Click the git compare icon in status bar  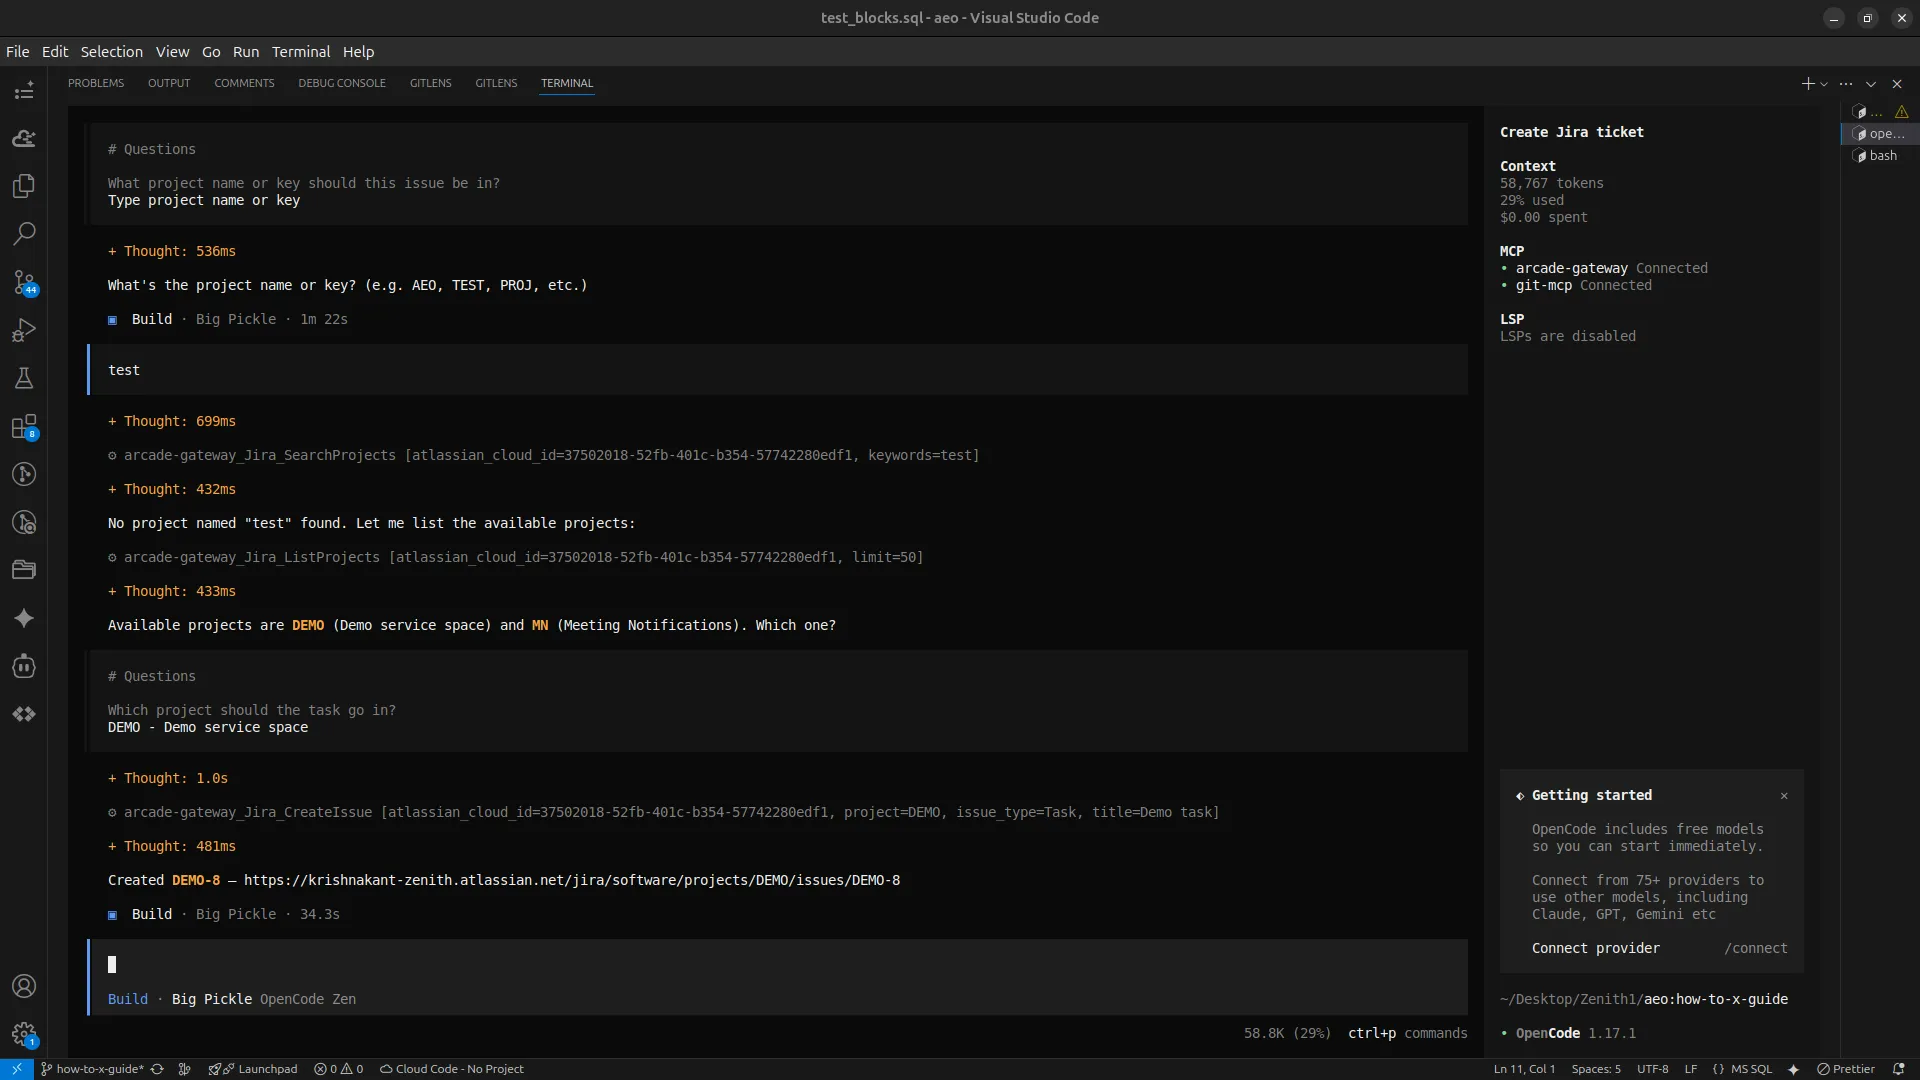click(x=184, y=1069)
